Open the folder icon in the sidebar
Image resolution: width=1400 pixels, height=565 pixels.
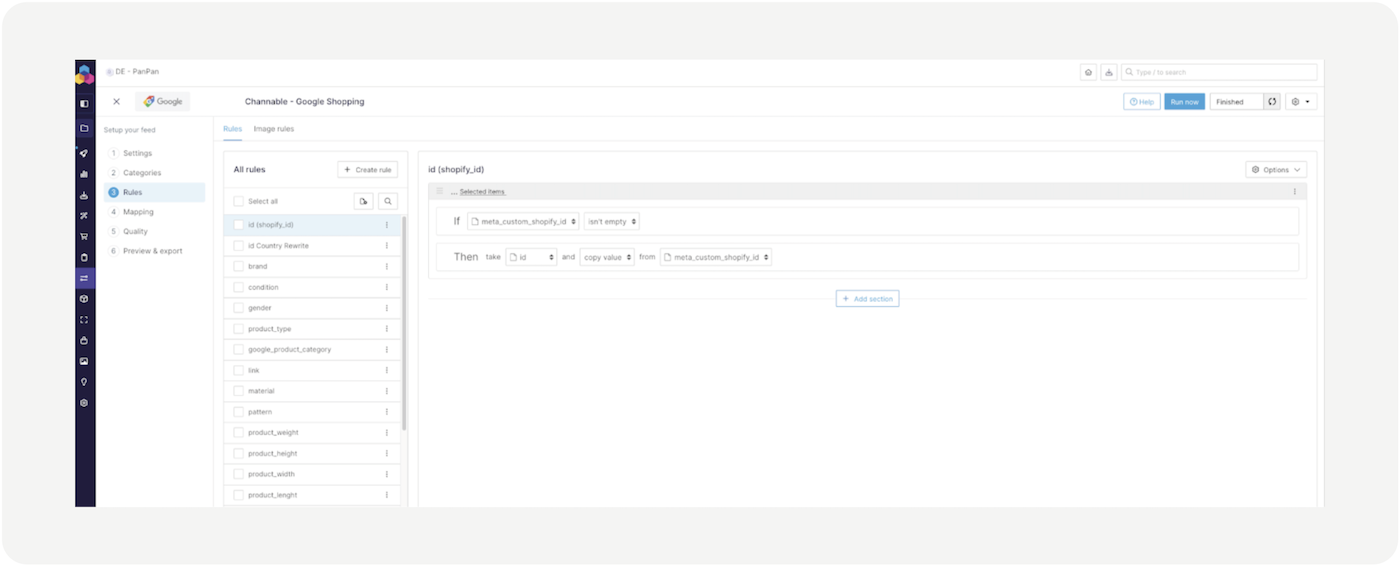(85, 128)
